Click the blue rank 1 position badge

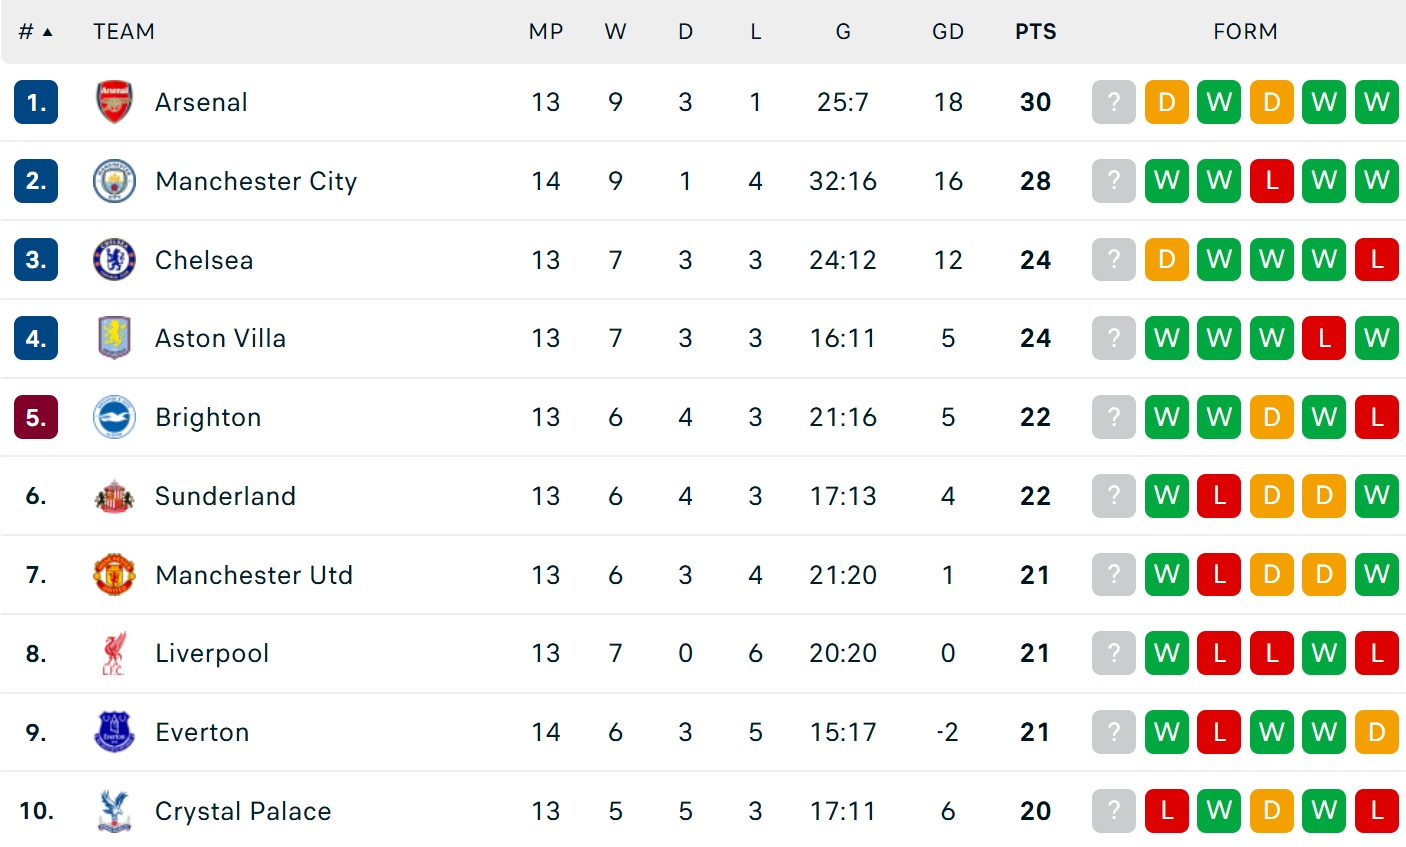pyautogui.click(x=36, y=102)
